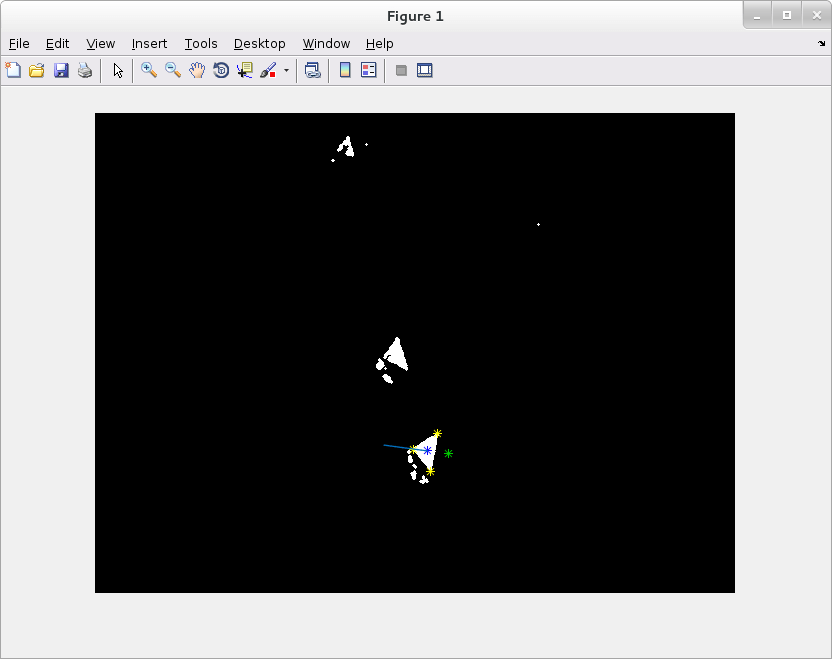Image resolution: width=832 pixels, height=659 pixels.
Task: Activate the Zoom Out magnifier tool
Action: (173, 70)
